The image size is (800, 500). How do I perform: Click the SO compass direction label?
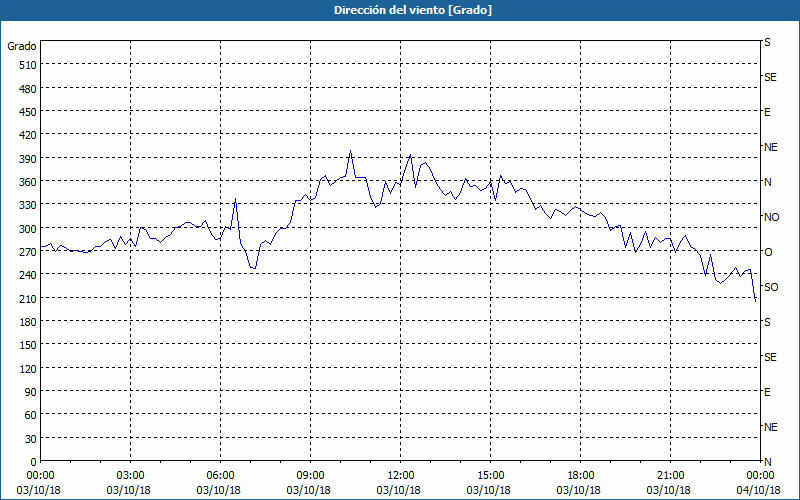[x=771, y=287]
